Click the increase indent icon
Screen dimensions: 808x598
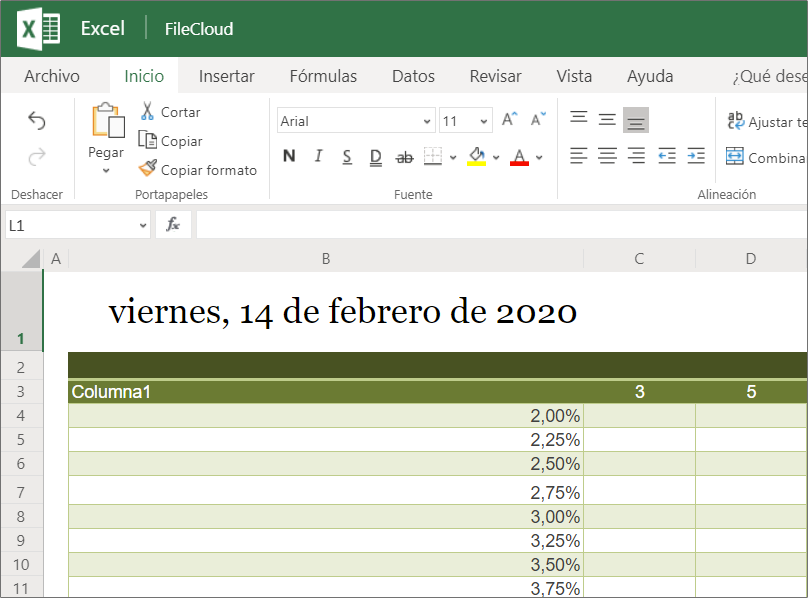[x=696, y=156]
